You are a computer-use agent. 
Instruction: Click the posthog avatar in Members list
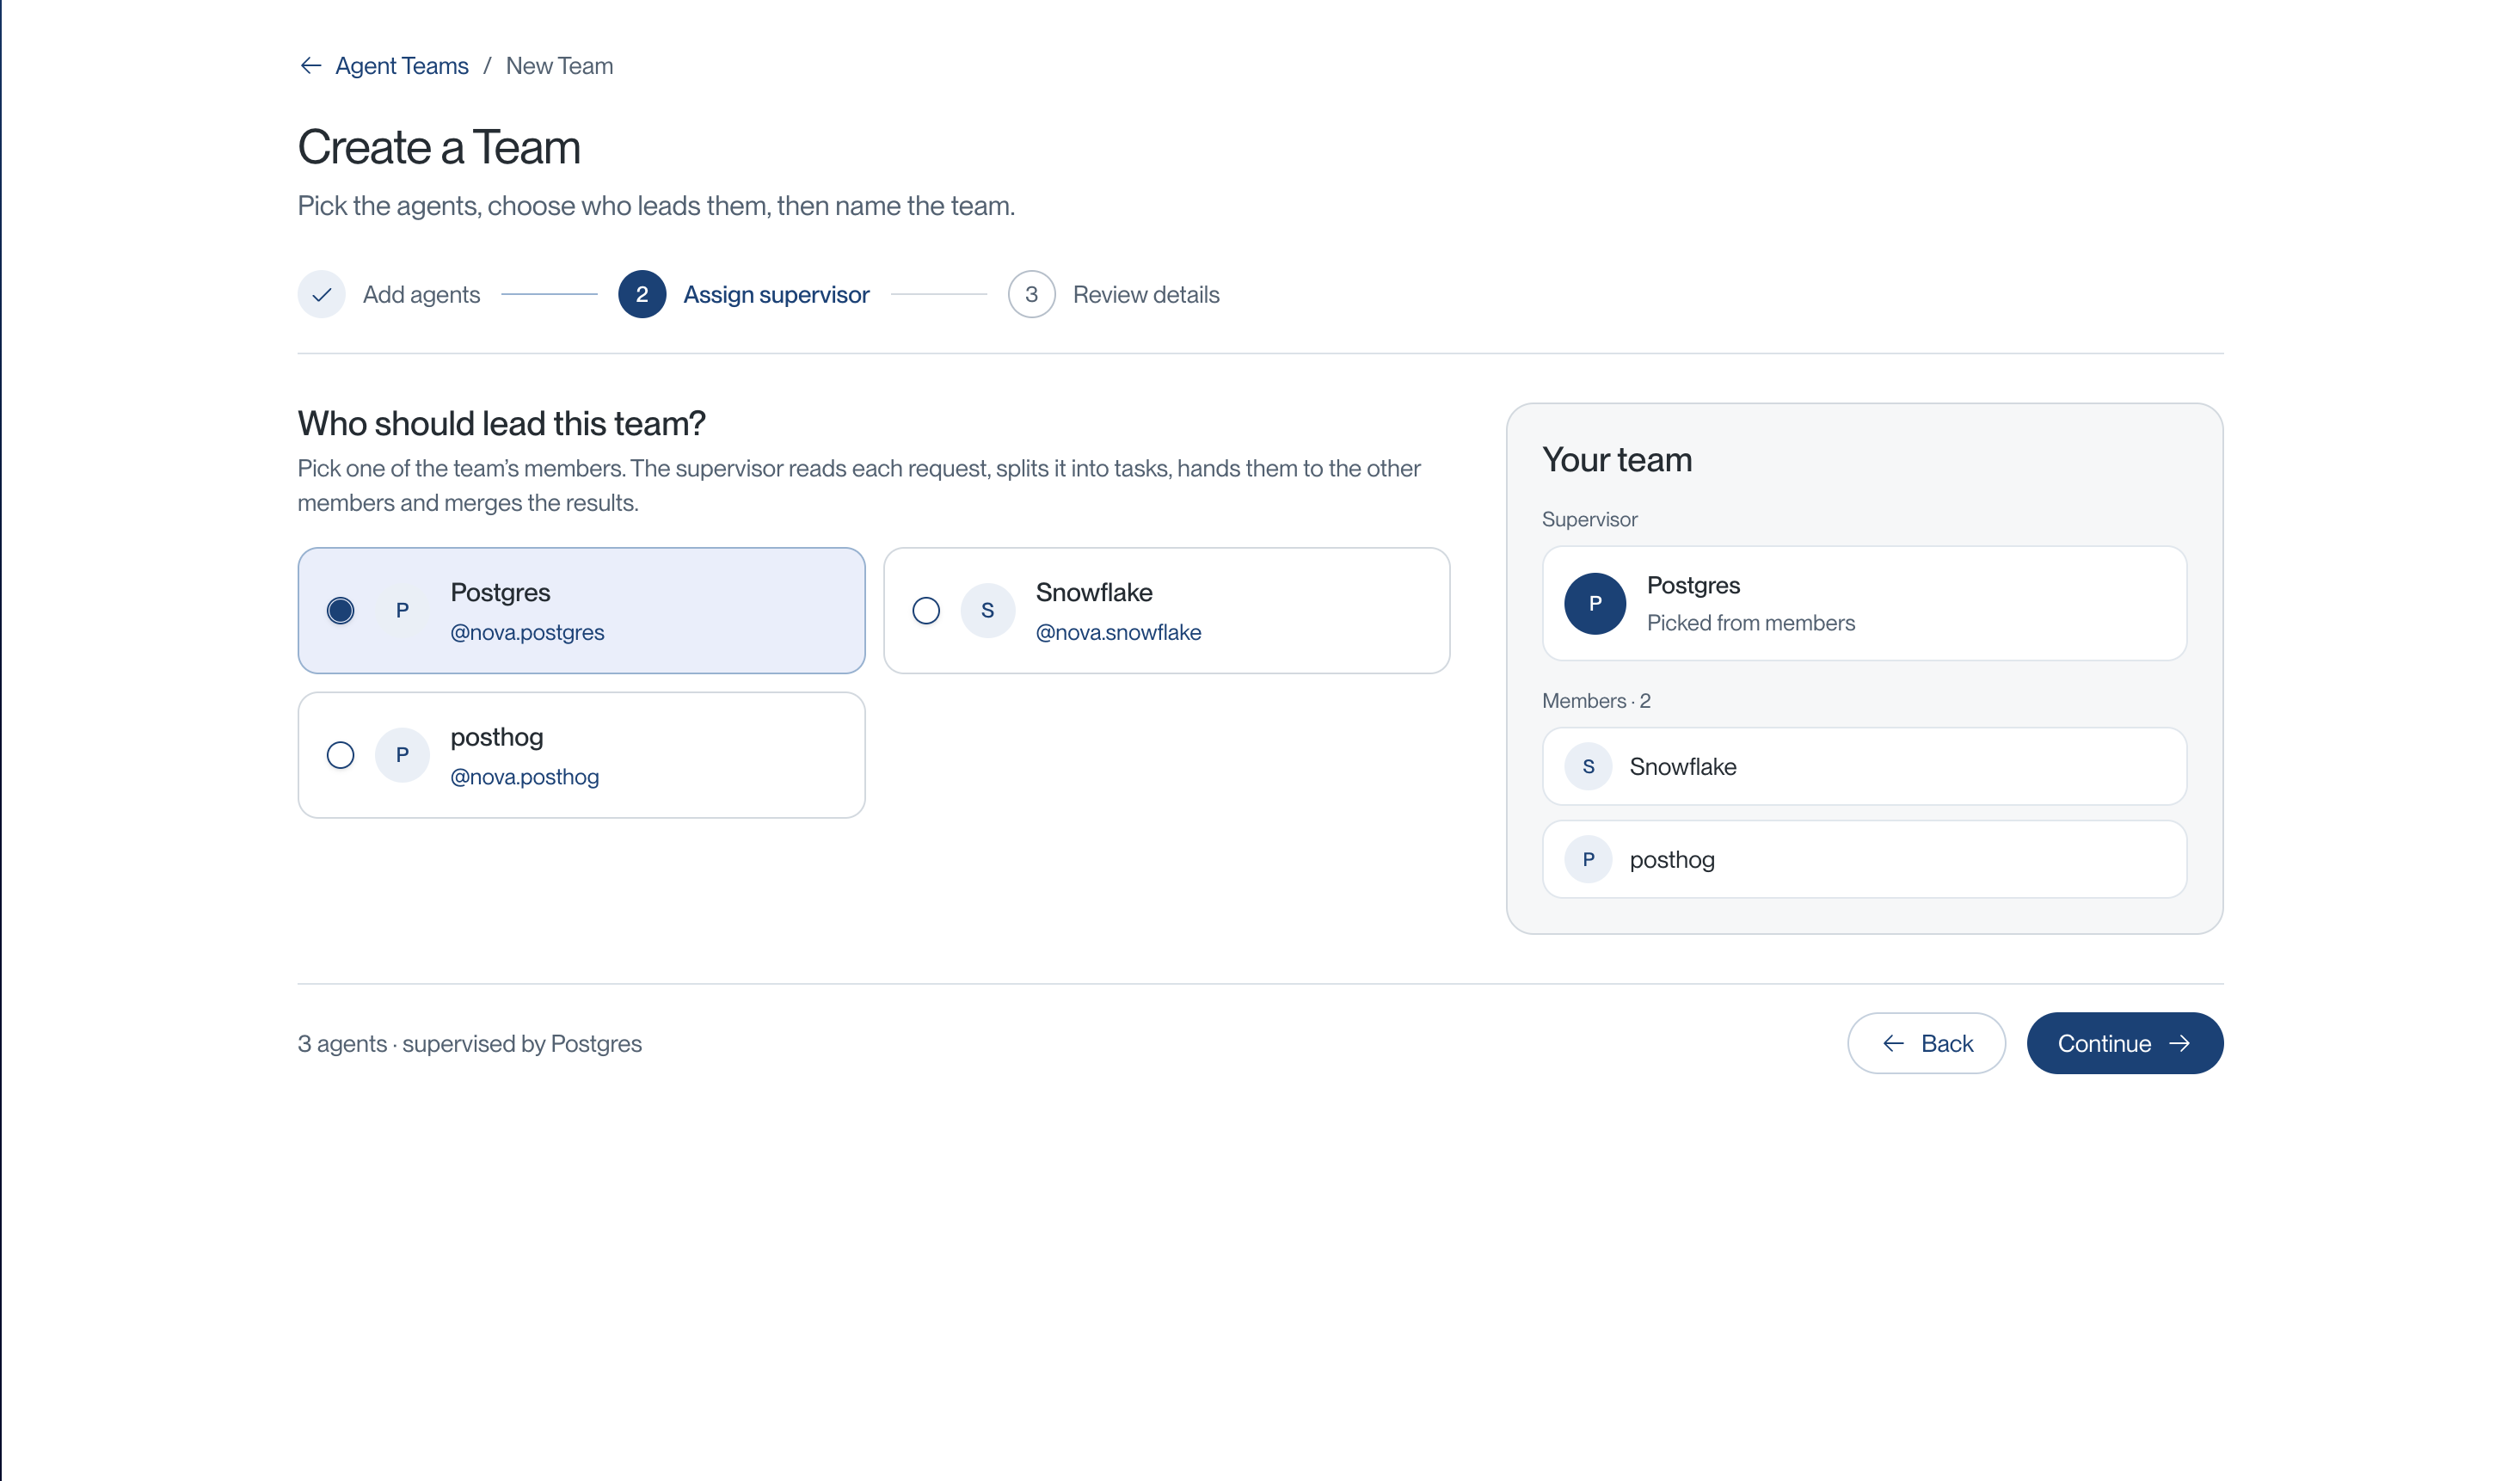pos(1588,860)
